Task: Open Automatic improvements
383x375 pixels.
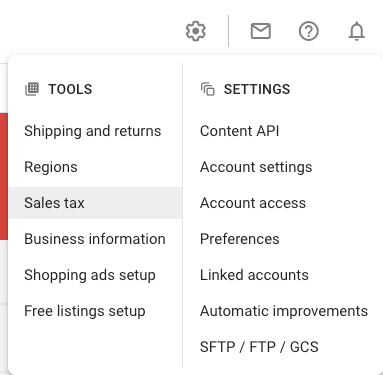Action: 284,311
